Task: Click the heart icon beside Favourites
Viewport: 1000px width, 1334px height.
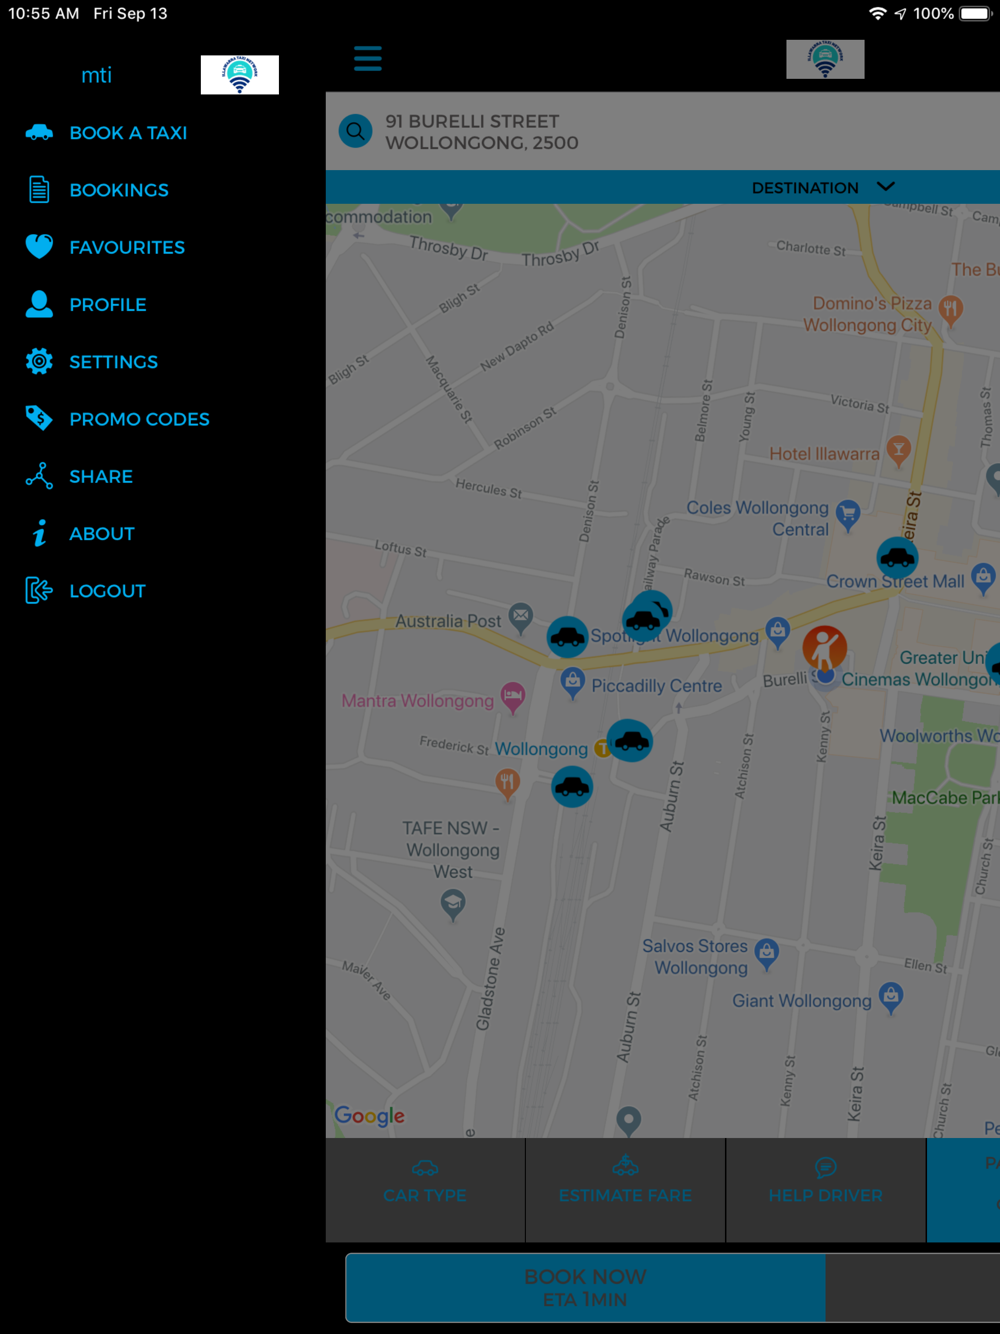Action: [39, 246]
